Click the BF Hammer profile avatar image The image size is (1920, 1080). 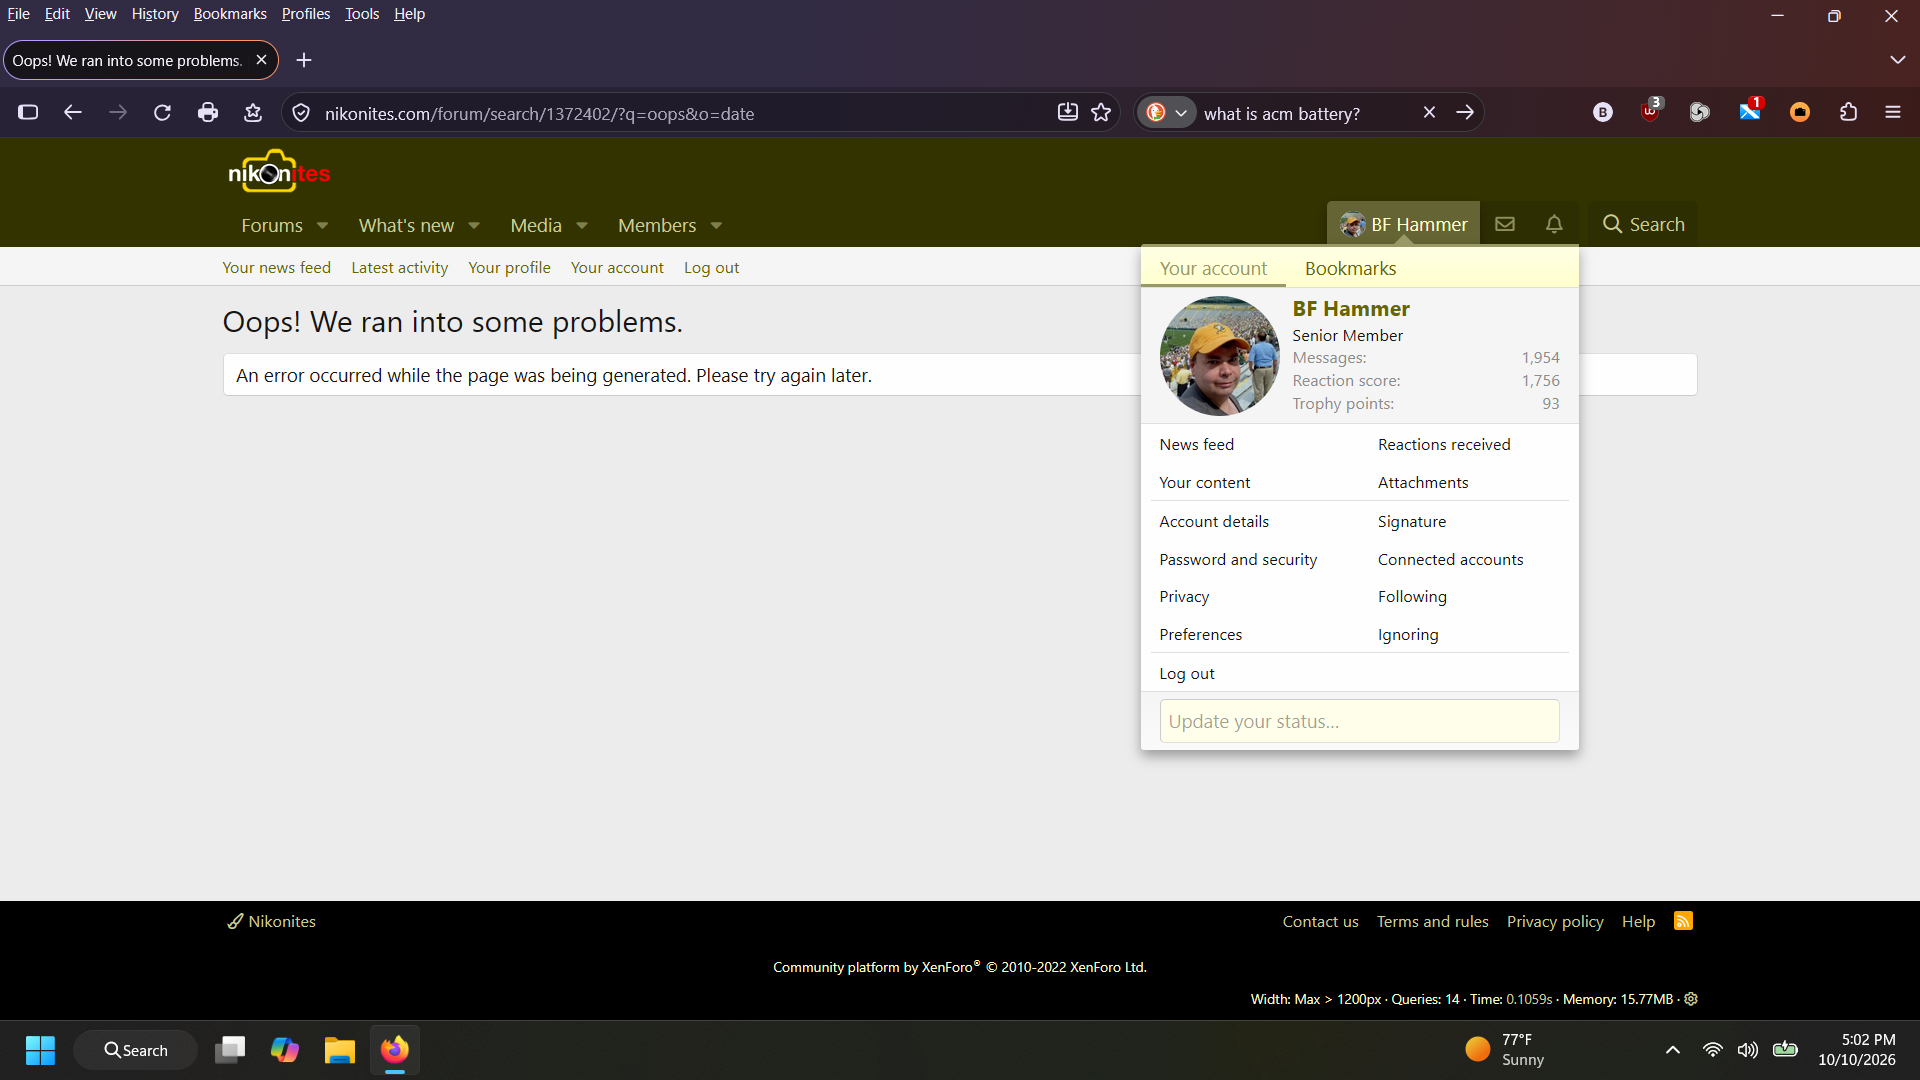click(x=1219, y=355)
